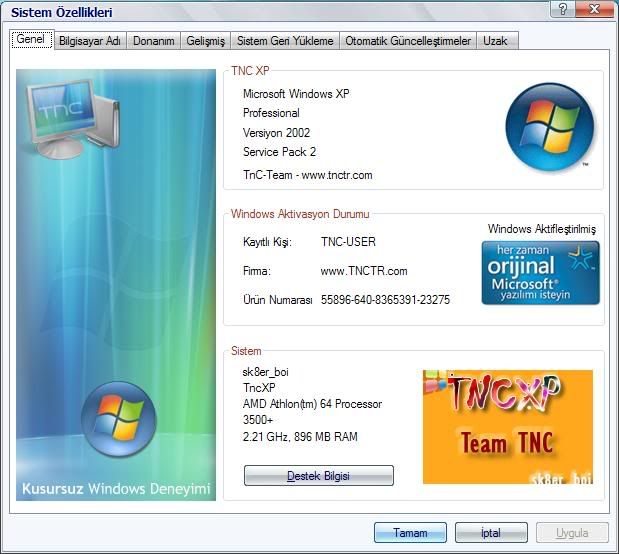Select the Donanım tab
619x554 pixels.
[154, 41]
